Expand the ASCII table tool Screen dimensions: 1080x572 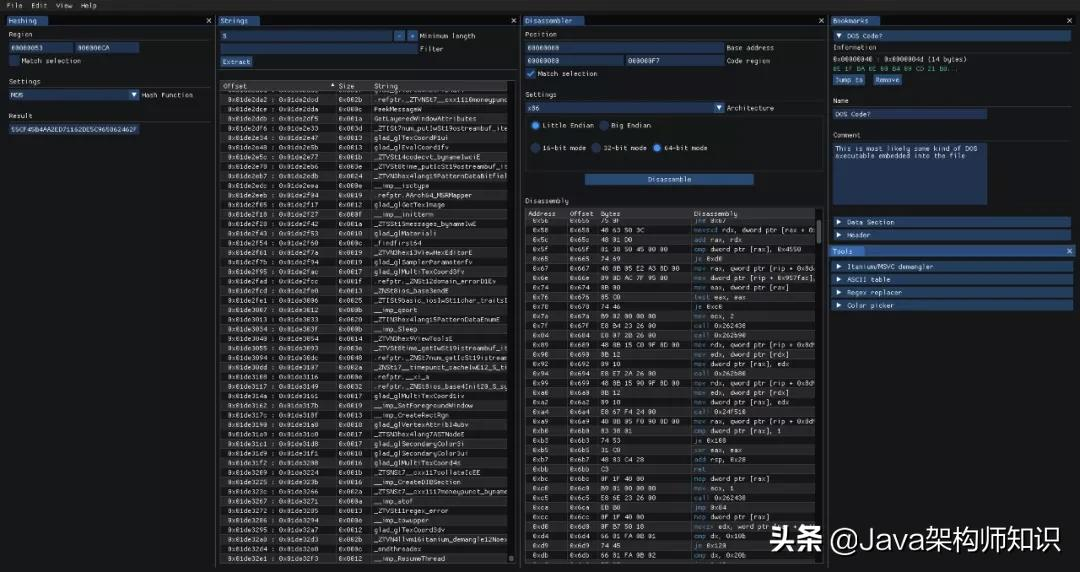[x=952, y=280]
